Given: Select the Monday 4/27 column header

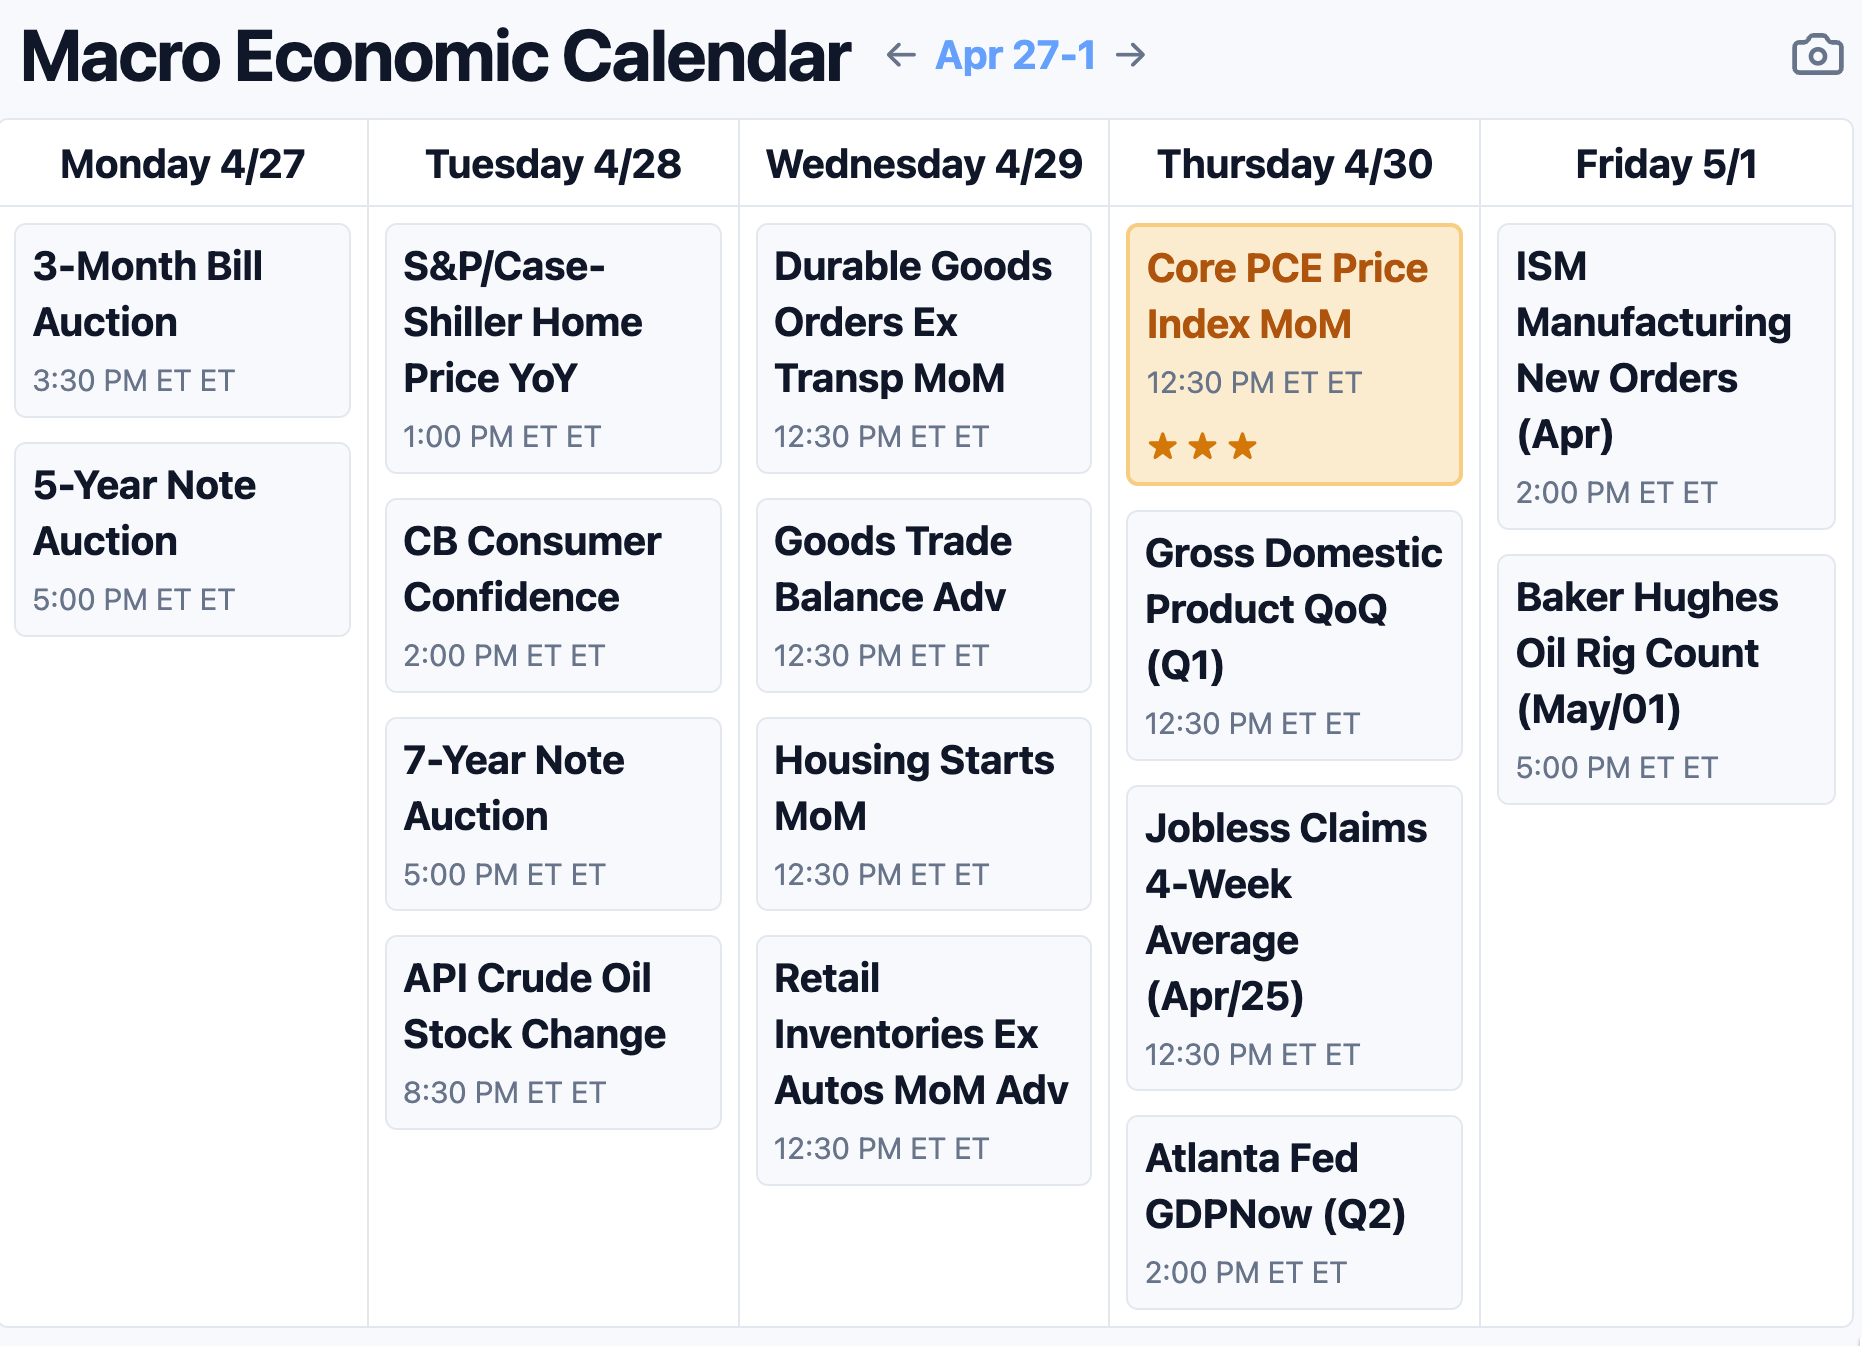Looking at the screenshot, I should tap(183, 164).
